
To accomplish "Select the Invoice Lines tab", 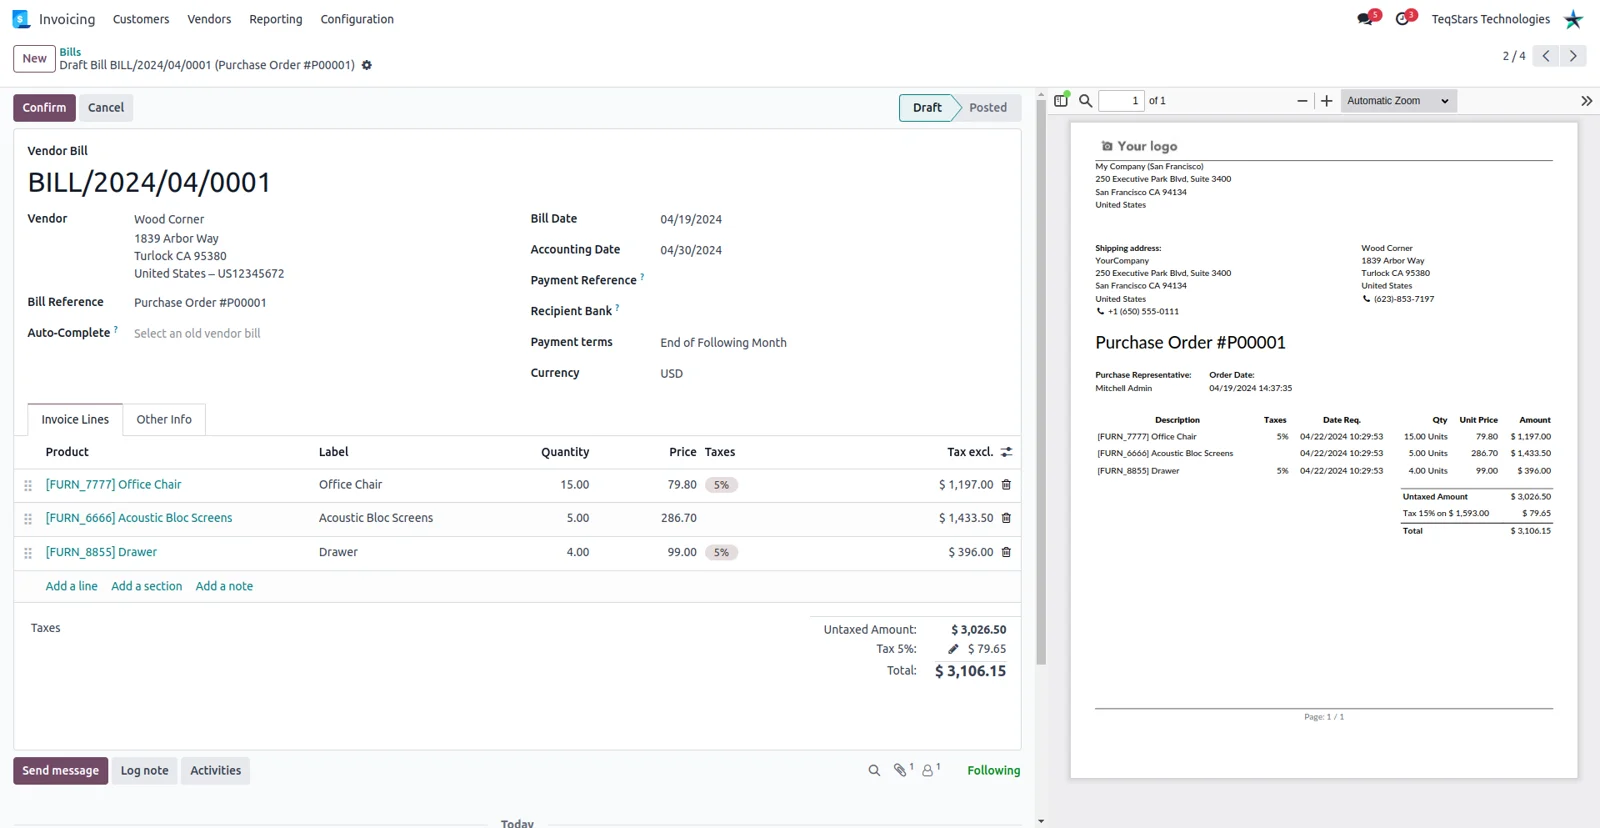I will pyautogui.click(x=75, y=420).
